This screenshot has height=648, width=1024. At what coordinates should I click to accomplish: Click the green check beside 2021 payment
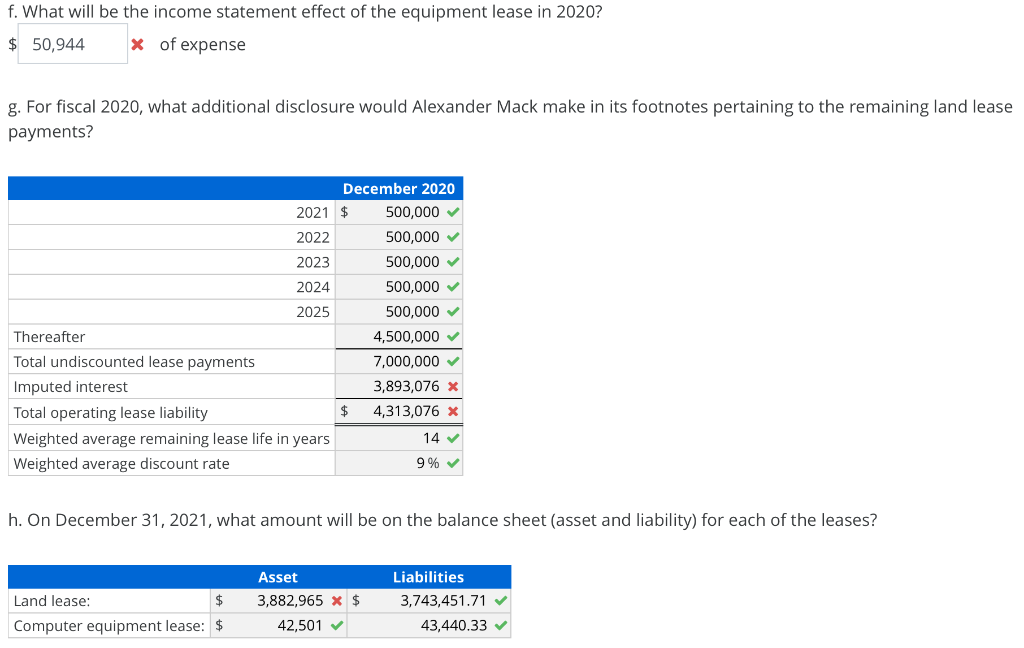click(x=453, y=212)
